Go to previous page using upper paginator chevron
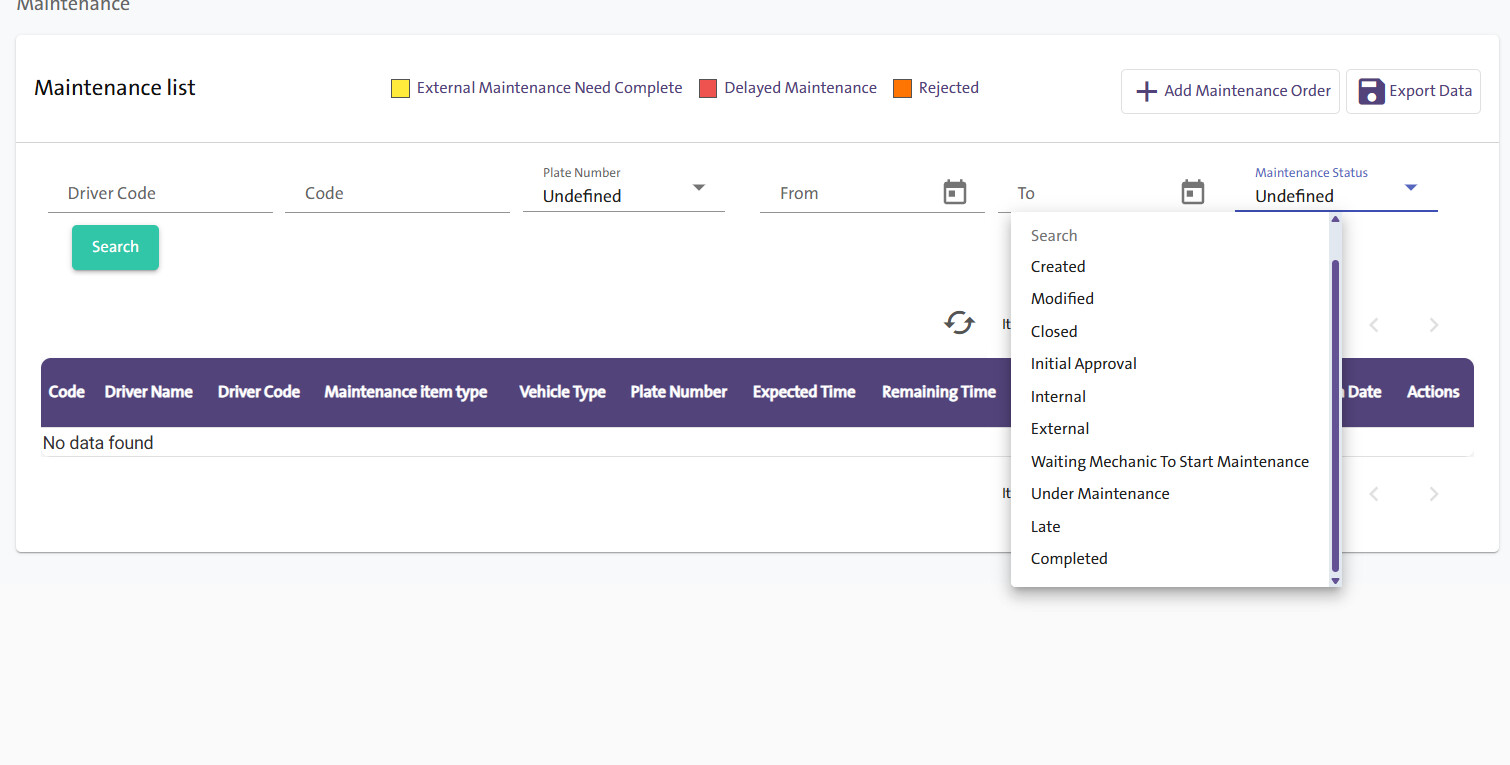The width and height of the screenshot is (1510, 765). (1374, 325)
